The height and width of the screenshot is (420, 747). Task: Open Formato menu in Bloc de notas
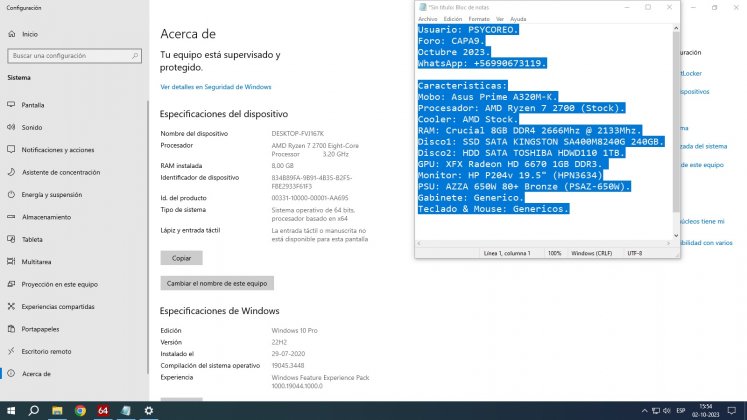tap(479, 19)
